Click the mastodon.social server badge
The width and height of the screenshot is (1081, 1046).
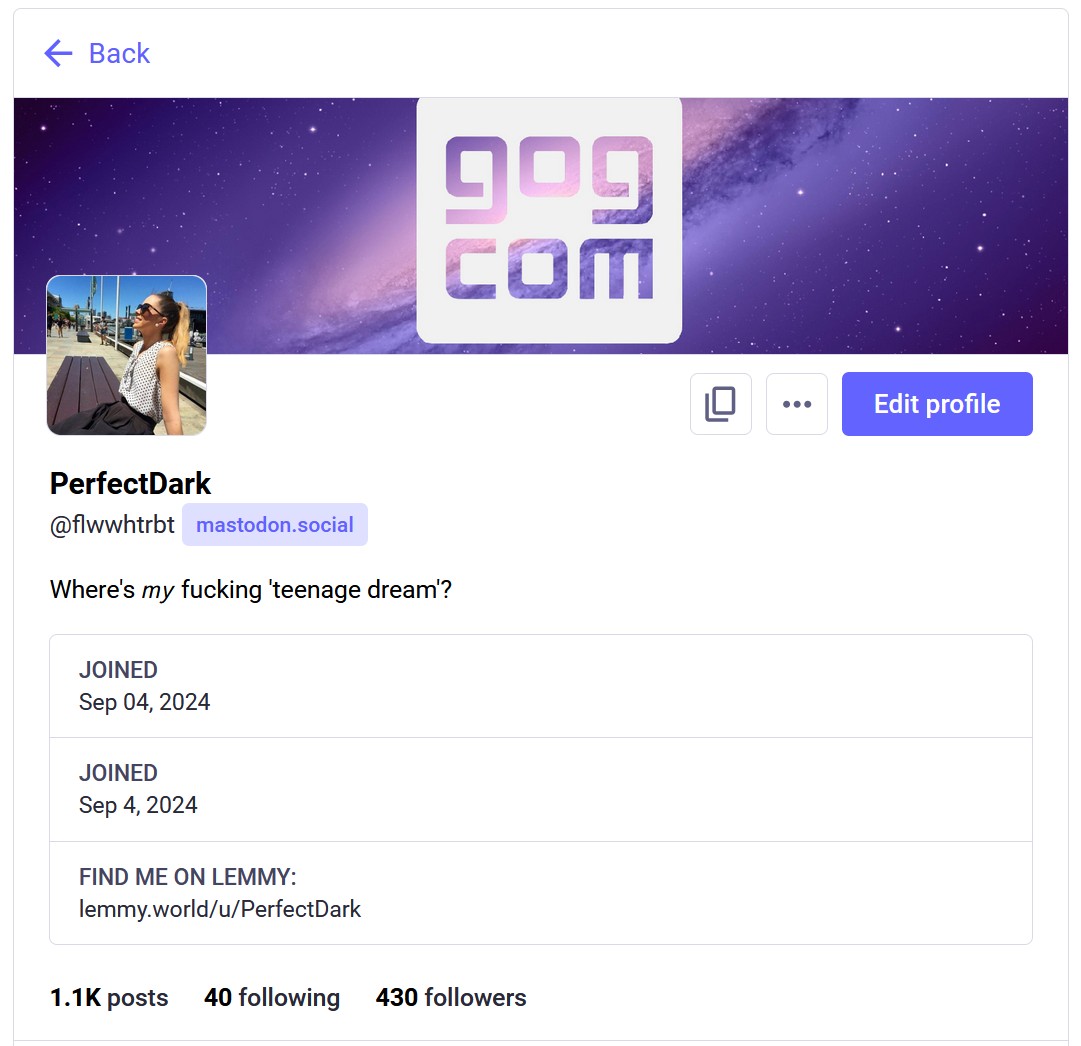(274, 525)
